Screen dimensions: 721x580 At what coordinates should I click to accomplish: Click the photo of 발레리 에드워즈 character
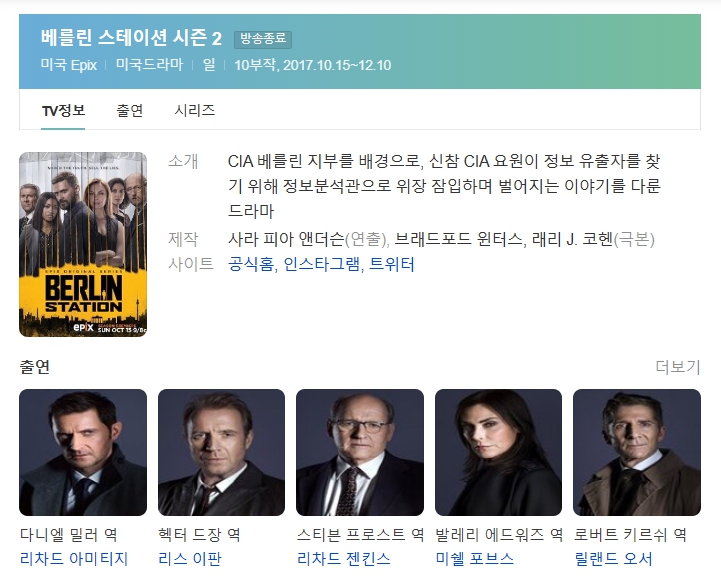pyautogui.click(x=498, y=453)
